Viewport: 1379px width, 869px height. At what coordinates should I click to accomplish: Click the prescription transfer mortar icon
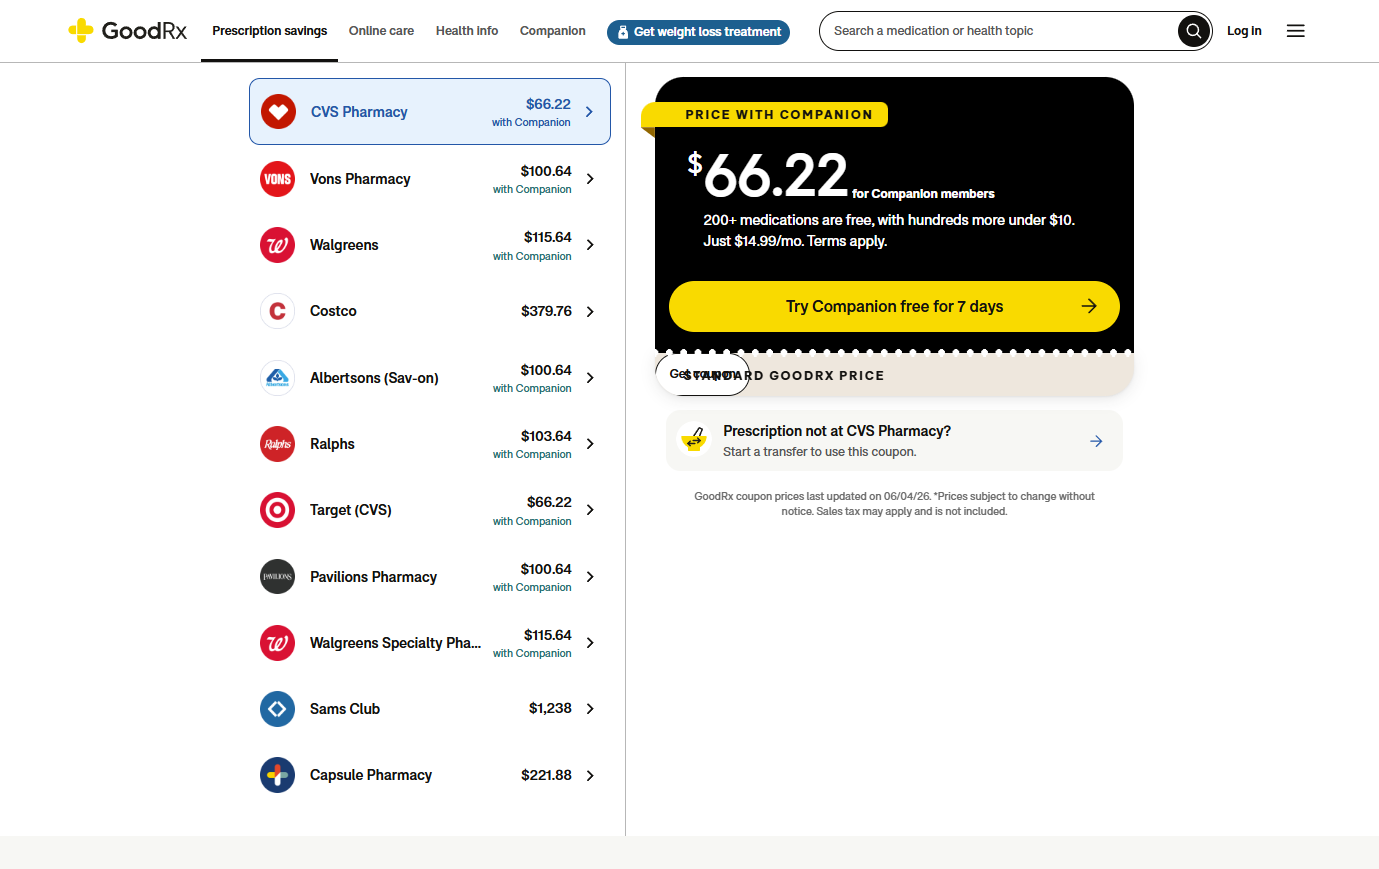(693, 439)
